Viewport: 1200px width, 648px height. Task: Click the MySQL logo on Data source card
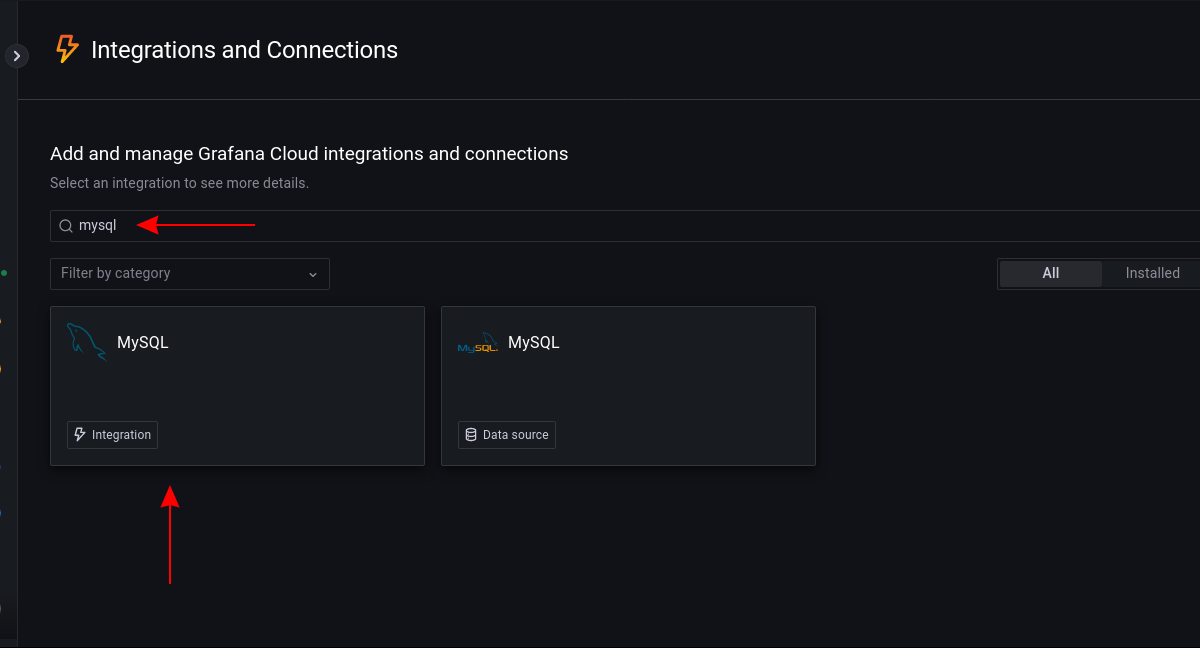(477, 343)
